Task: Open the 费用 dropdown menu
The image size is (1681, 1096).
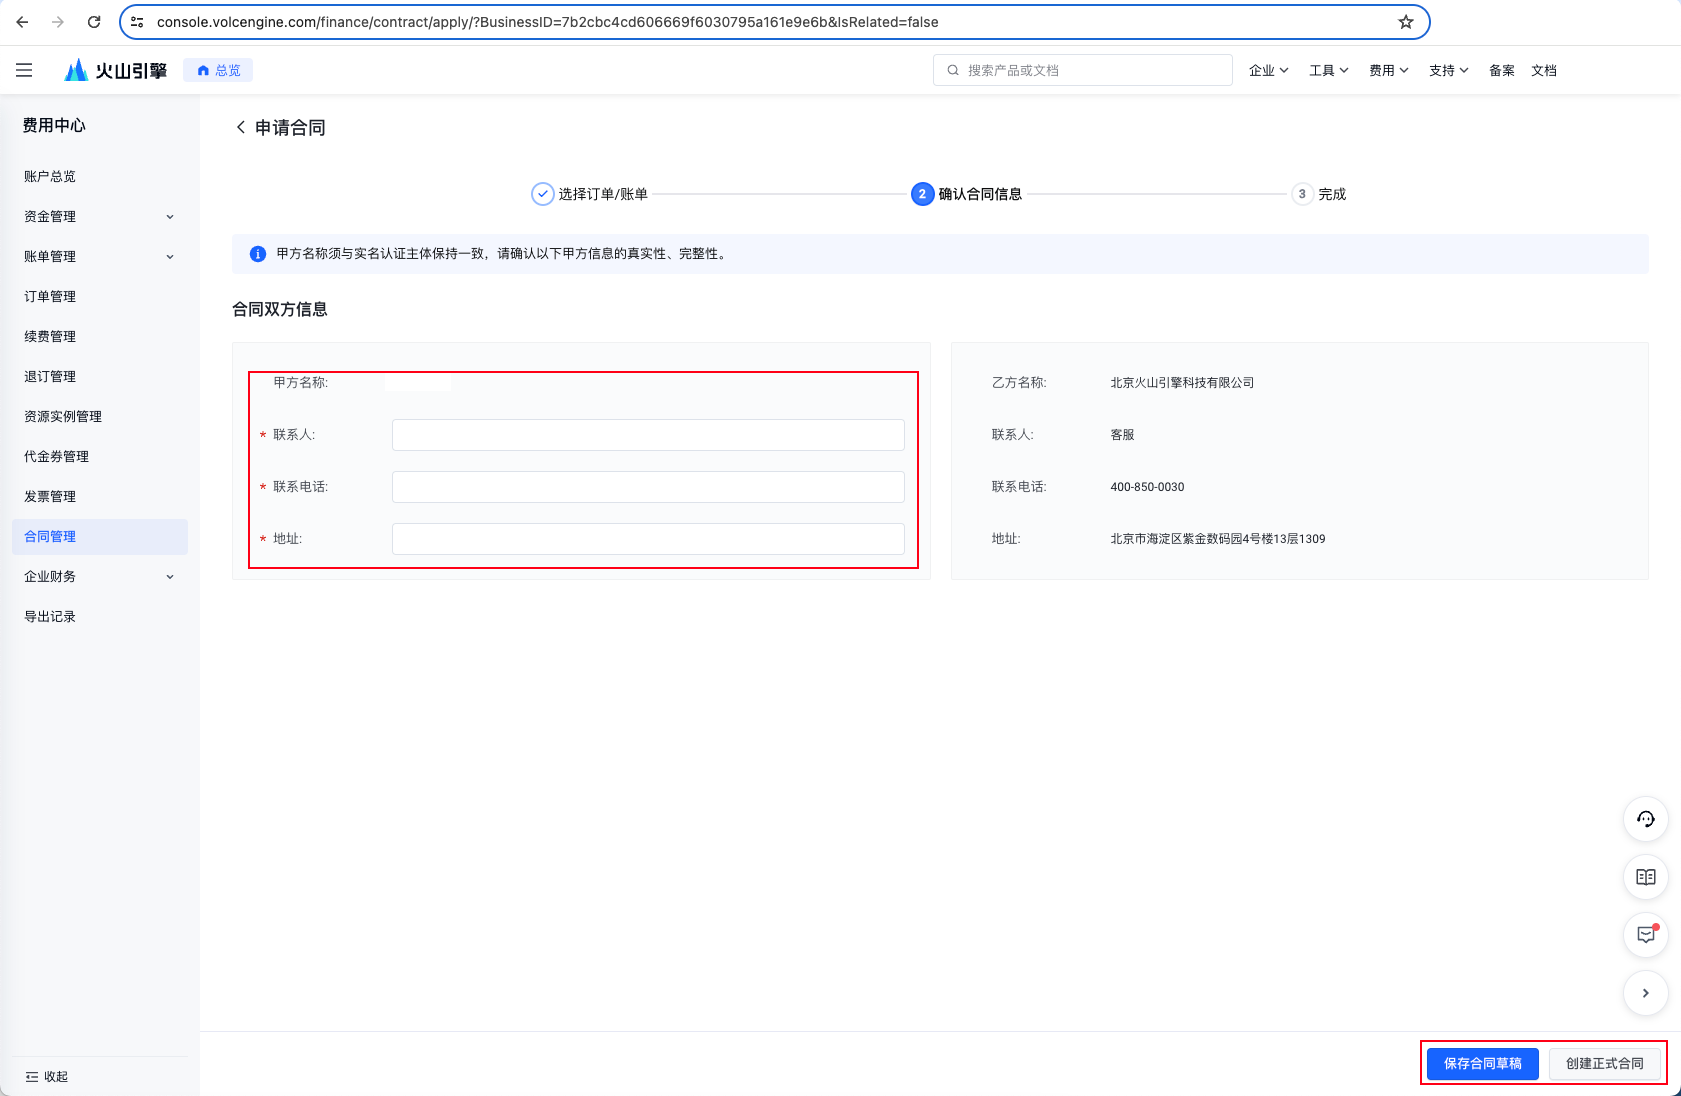Action: [x=1389, y=70]
